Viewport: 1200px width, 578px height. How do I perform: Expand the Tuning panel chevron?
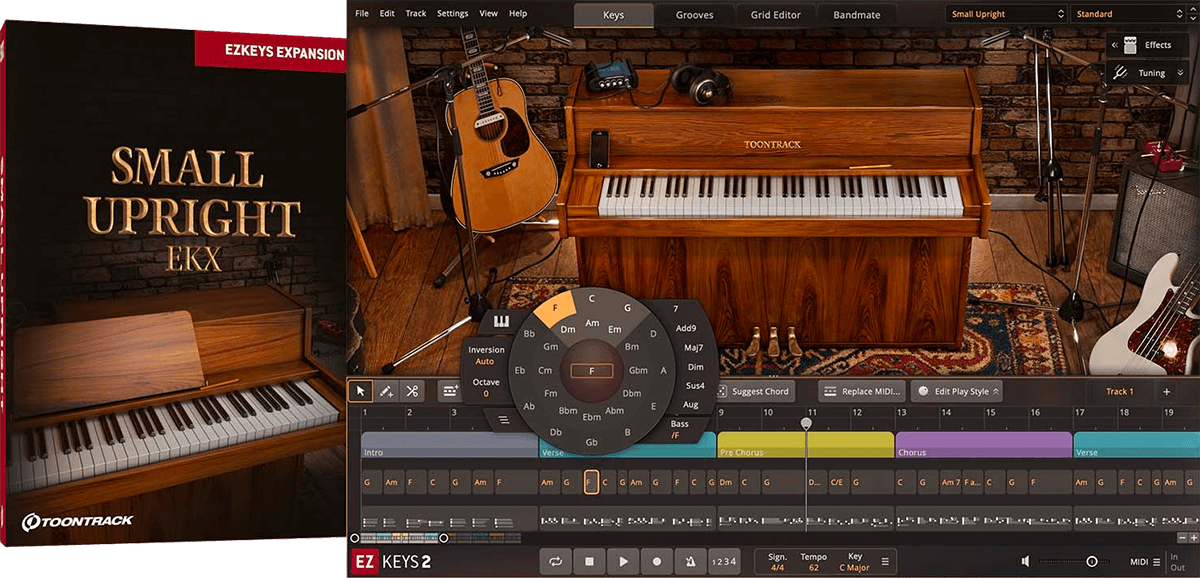(1181, 73)
